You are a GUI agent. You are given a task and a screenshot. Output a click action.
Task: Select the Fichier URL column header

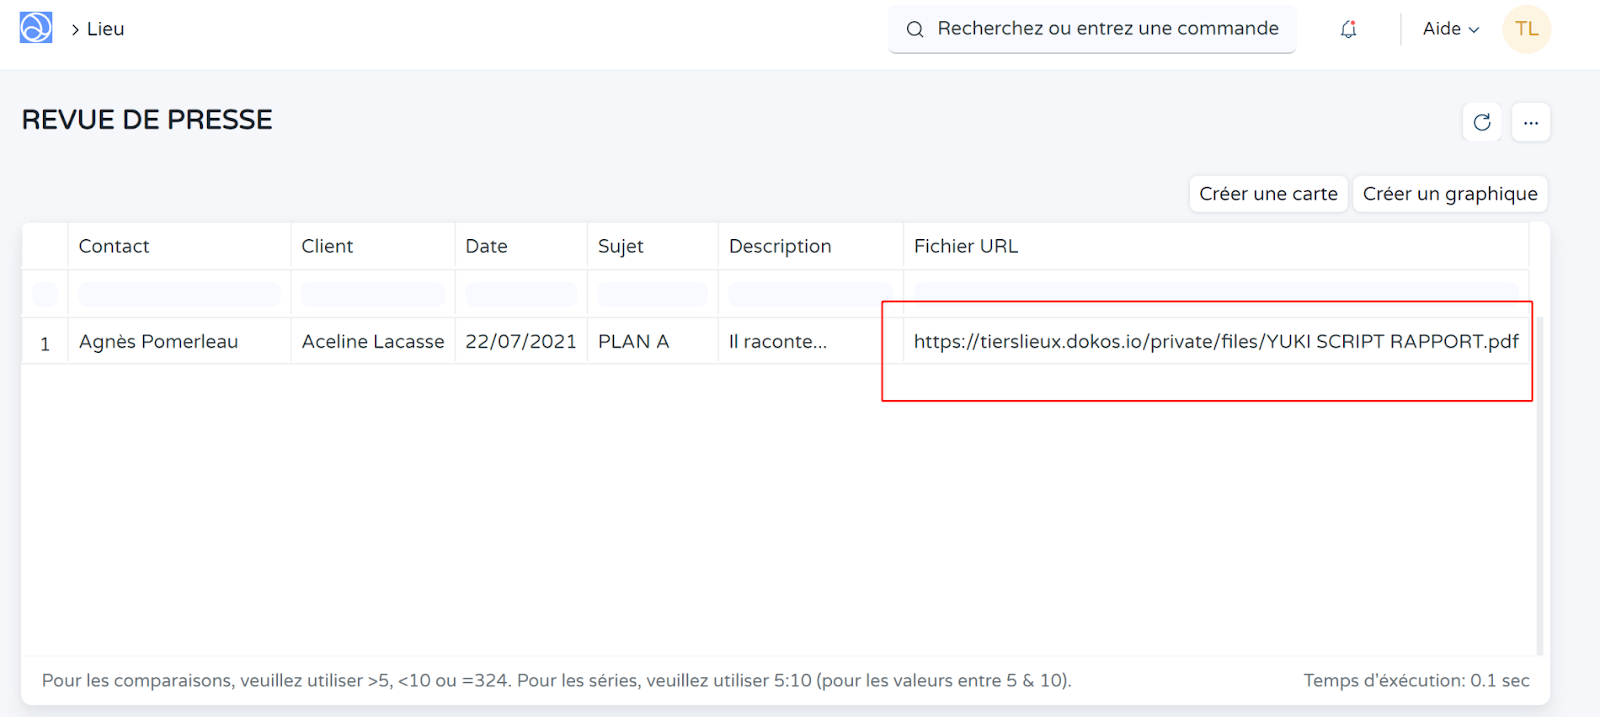pos(965,246)
